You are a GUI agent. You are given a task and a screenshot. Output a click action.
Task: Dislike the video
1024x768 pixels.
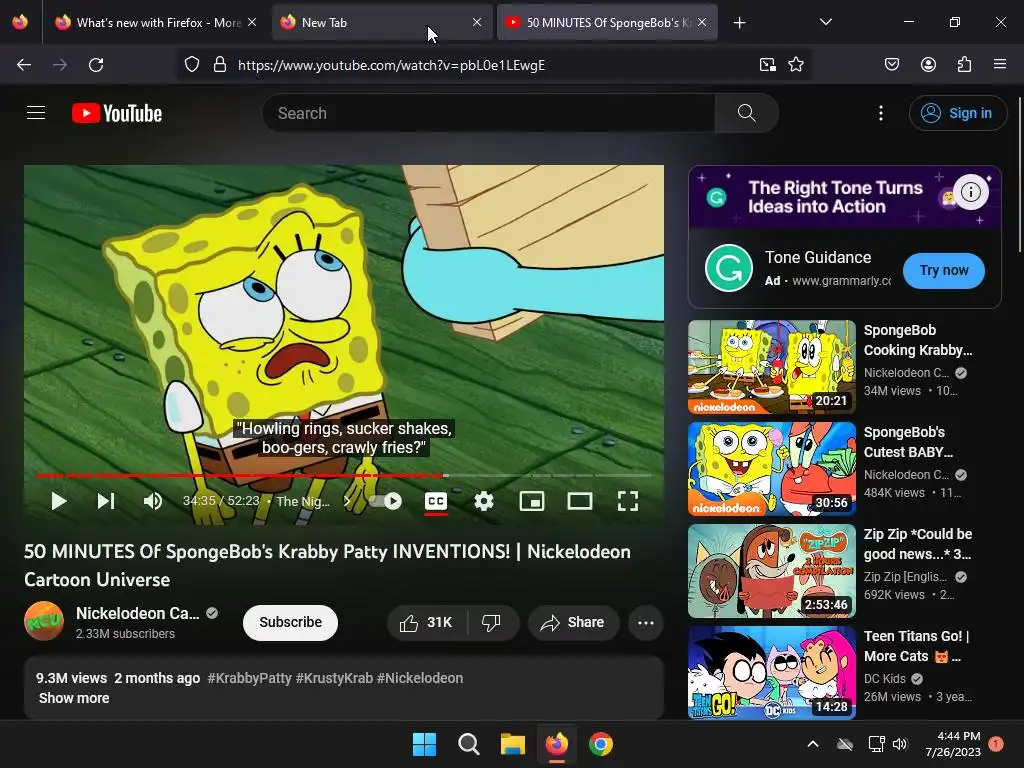[x=492, y=622]
